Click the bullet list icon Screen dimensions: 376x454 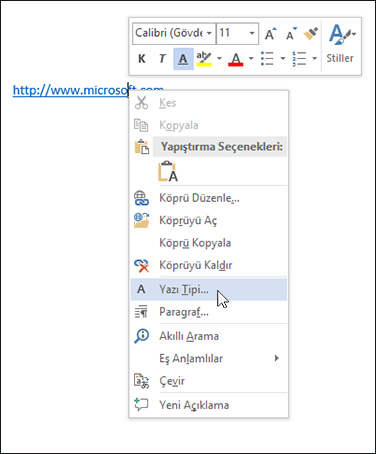tap(268, 59)
